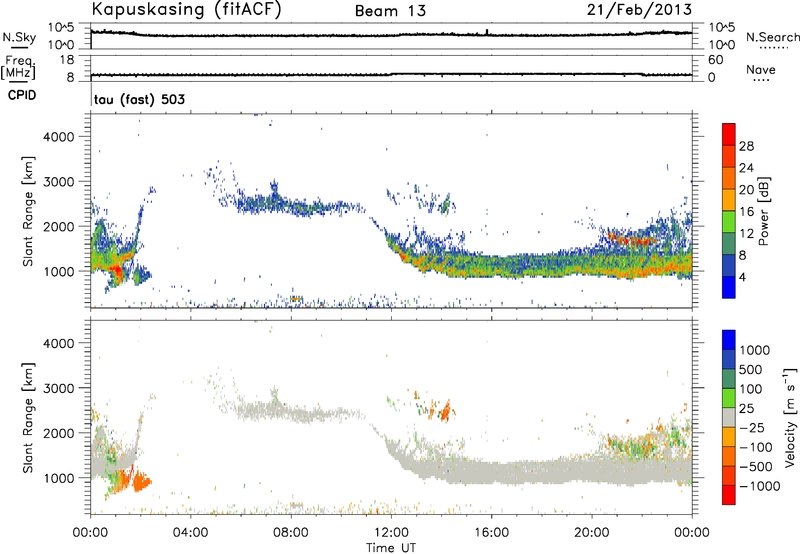Screen dimensions: 800x554
Task: Click the 'CPID' row label
Action: coord(22,95)
